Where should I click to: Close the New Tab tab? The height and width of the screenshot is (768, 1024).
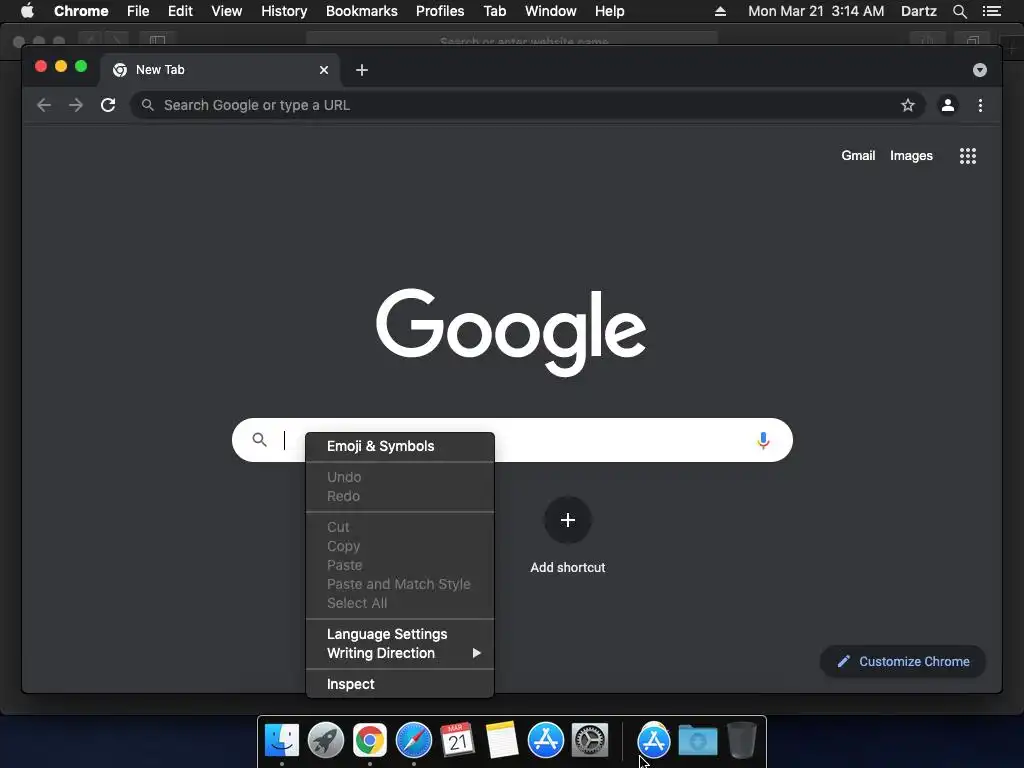click(x=324, y=70)
